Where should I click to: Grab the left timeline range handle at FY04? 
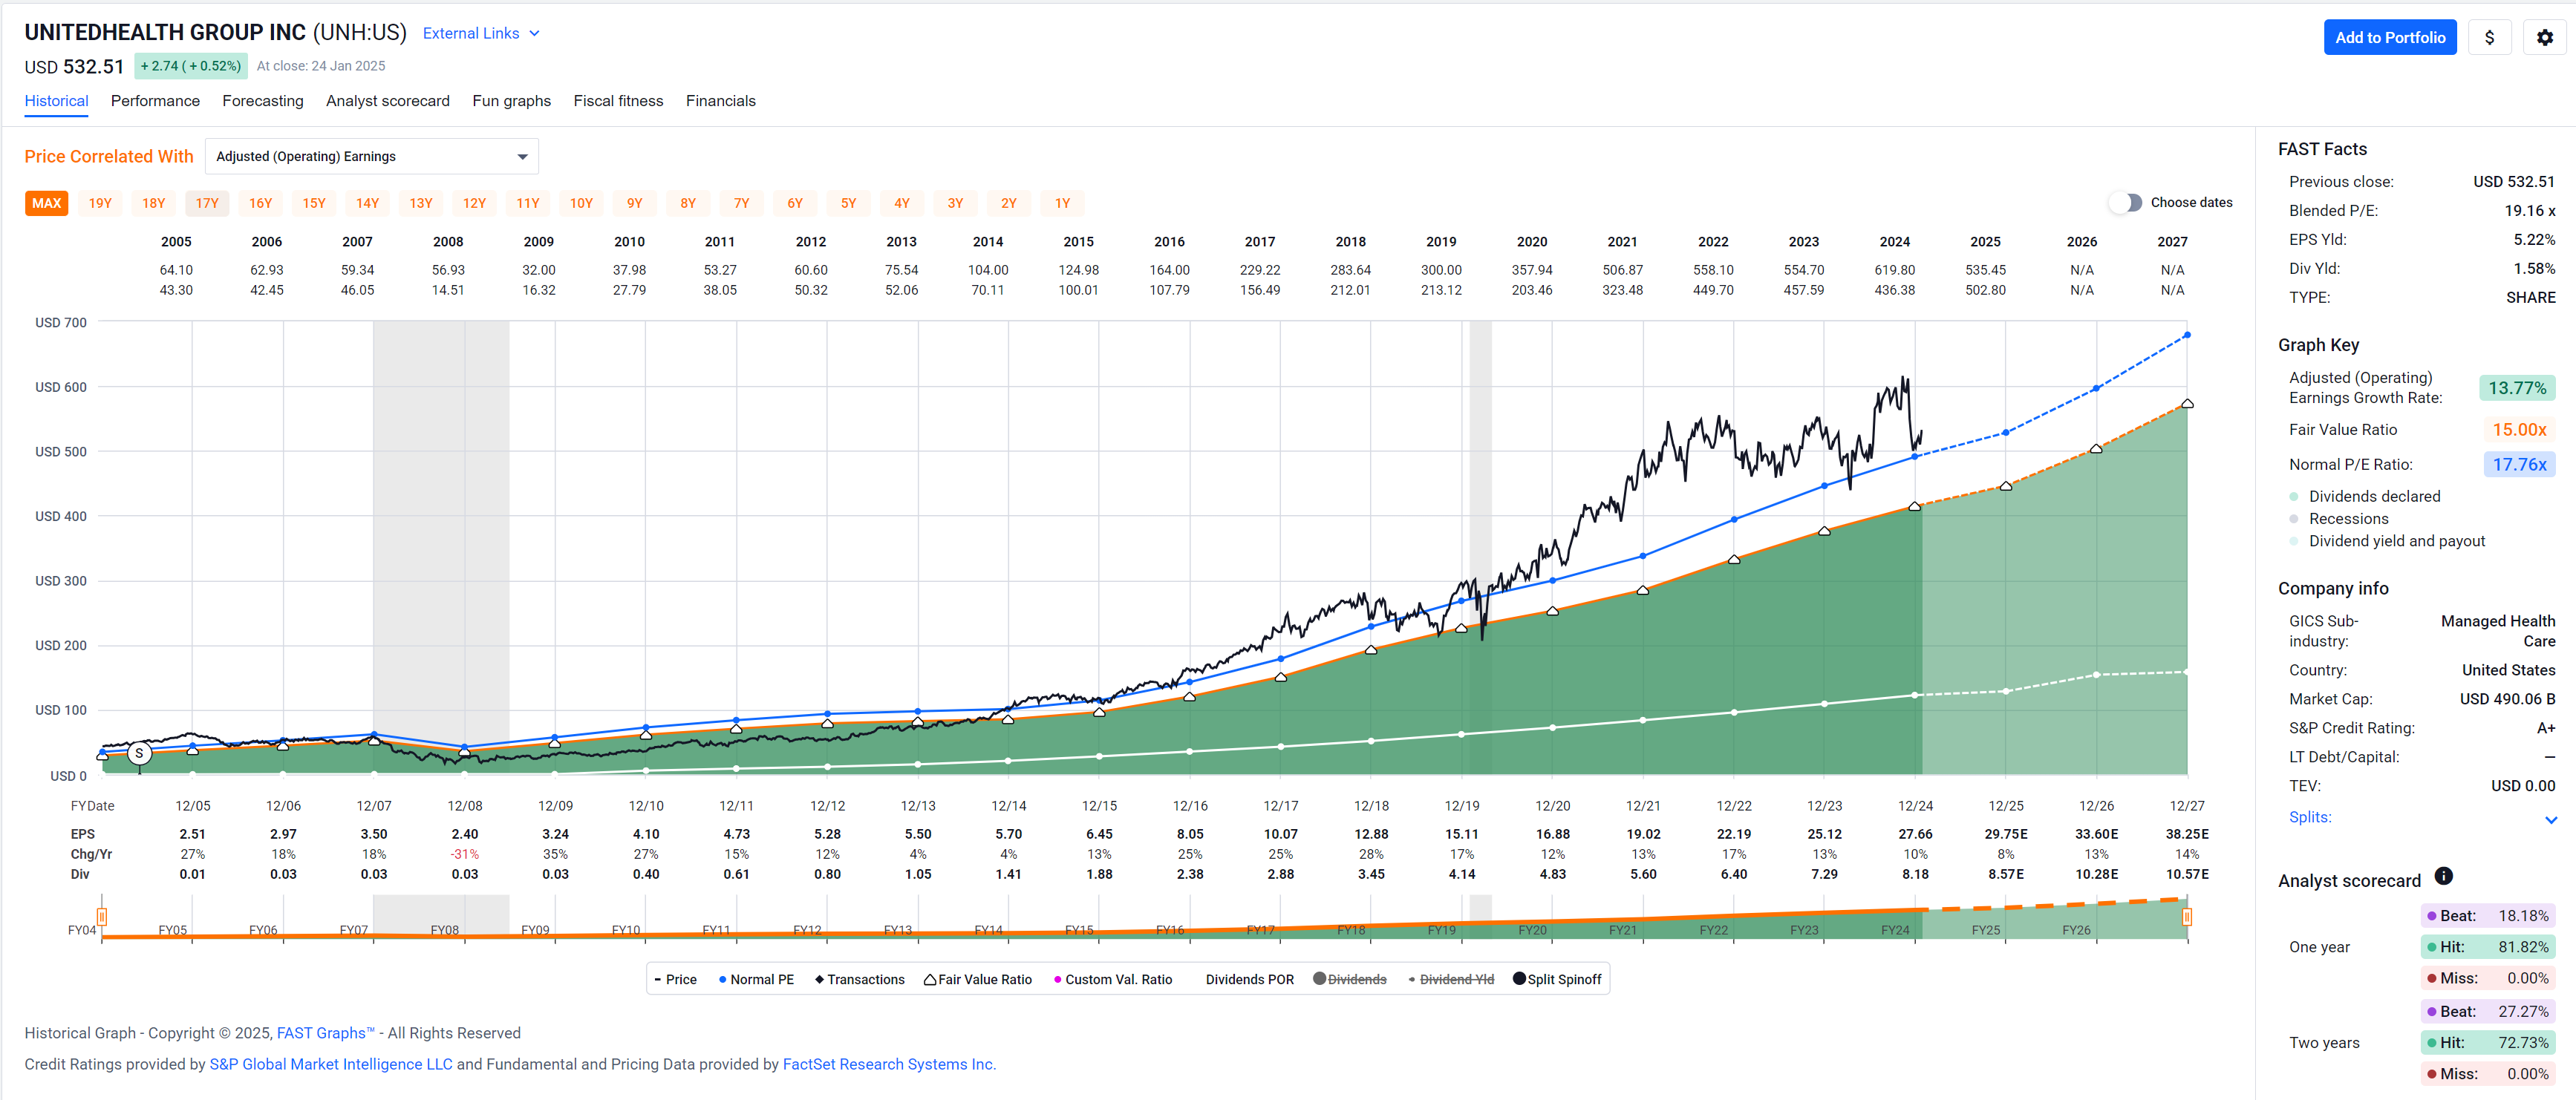point(102,916)
